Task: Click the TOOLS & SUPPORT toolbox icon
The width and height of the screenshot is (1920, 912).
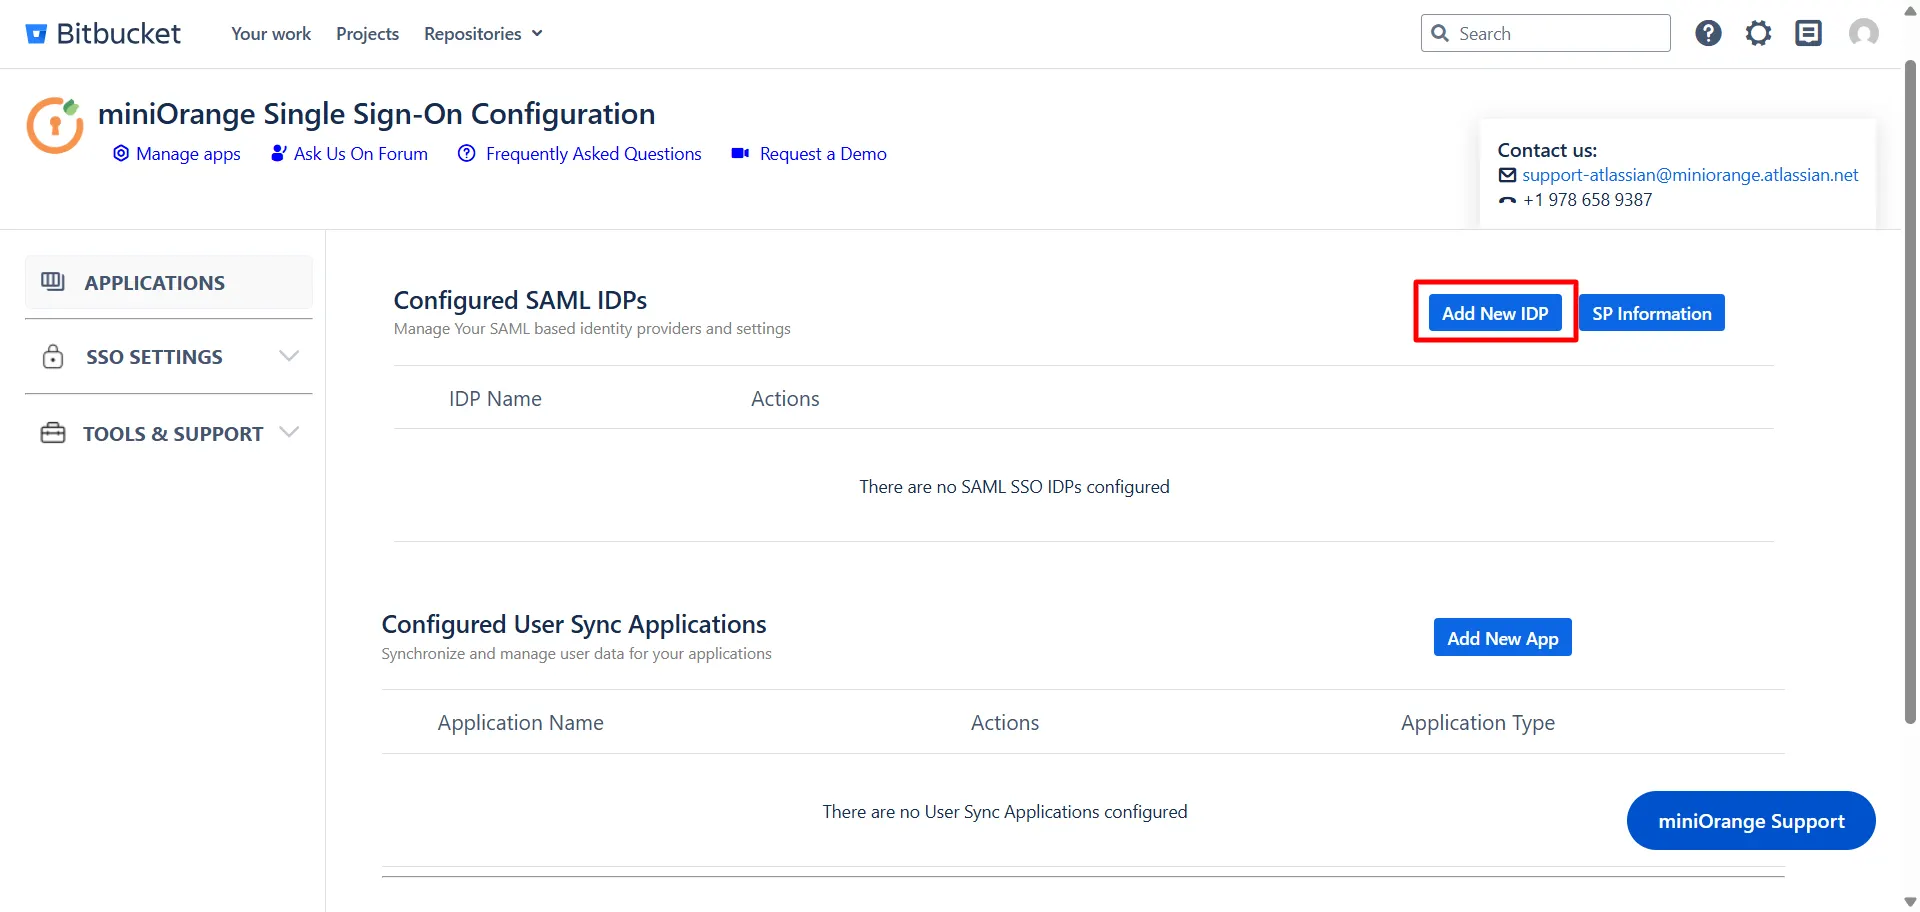Action: pos(53,432)
